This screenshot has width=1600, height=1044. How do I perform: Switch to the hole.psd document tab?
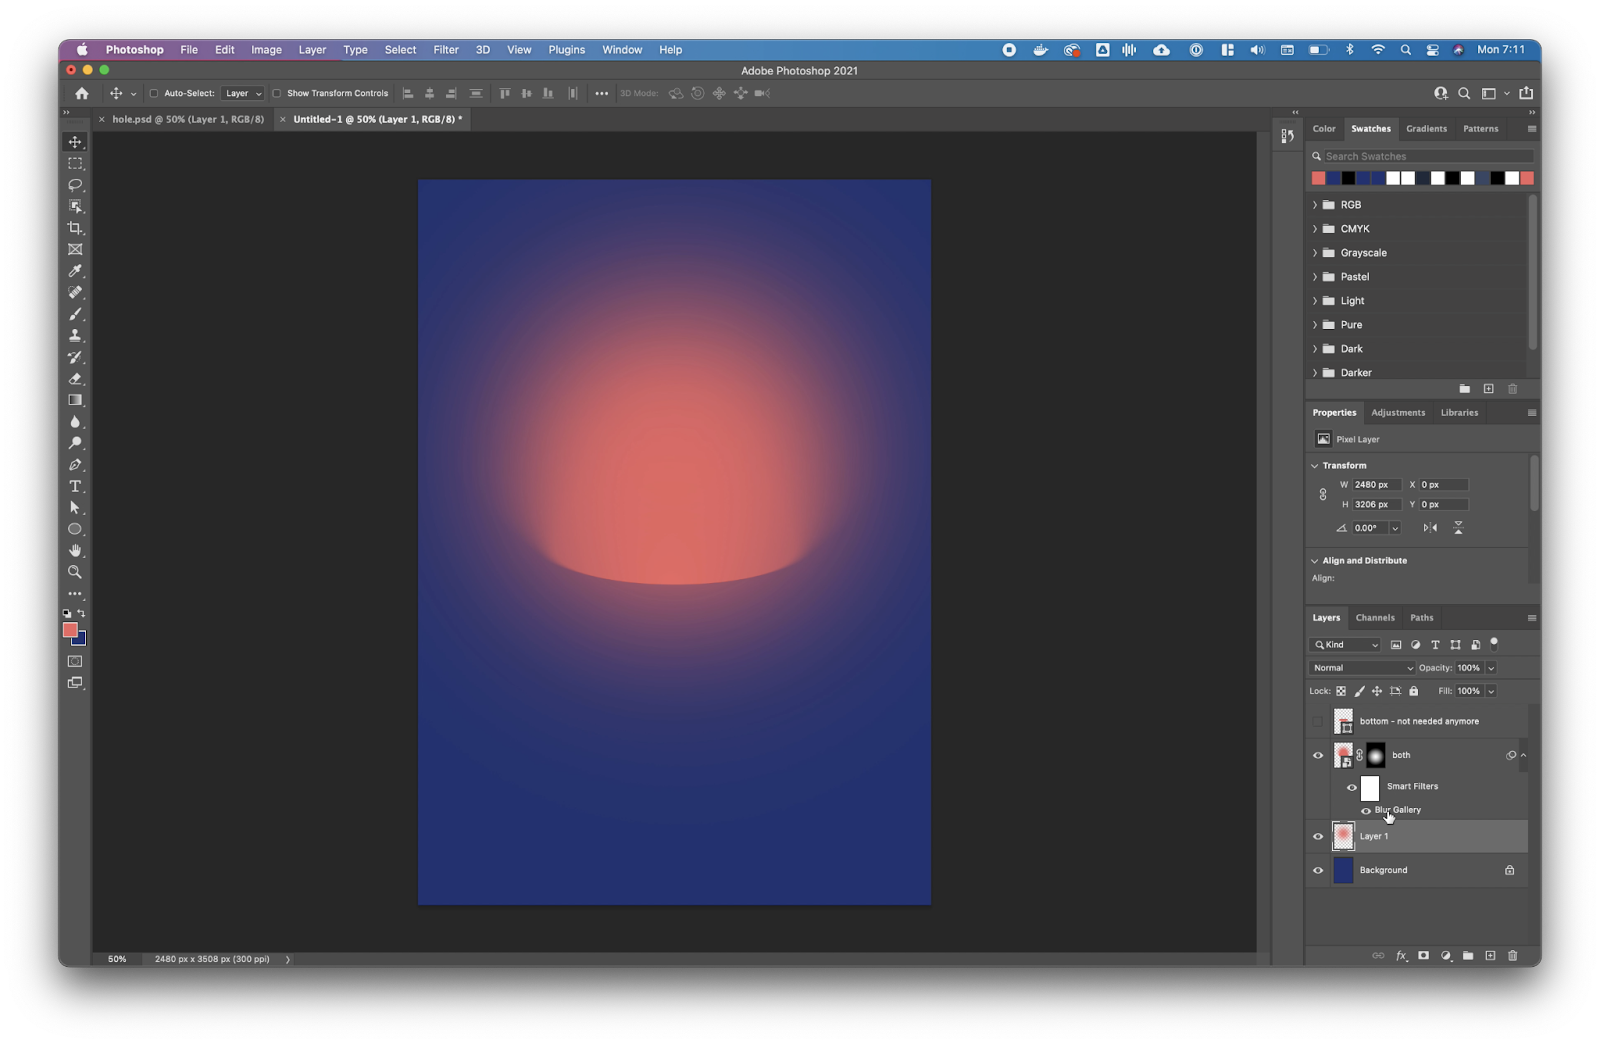click(x=187, y=119)
